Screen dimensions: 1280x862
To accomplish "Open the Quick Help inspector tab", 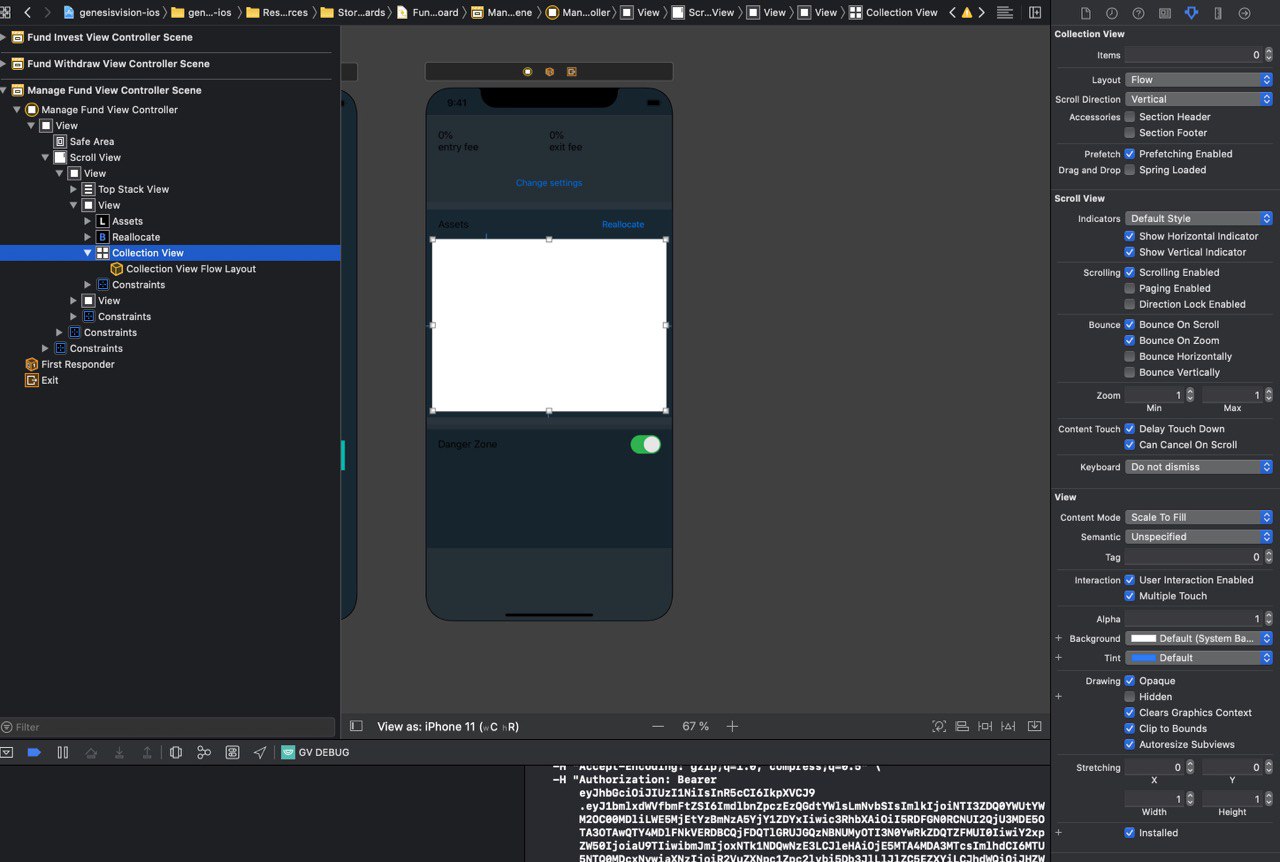I will (x=1138, y=13).
